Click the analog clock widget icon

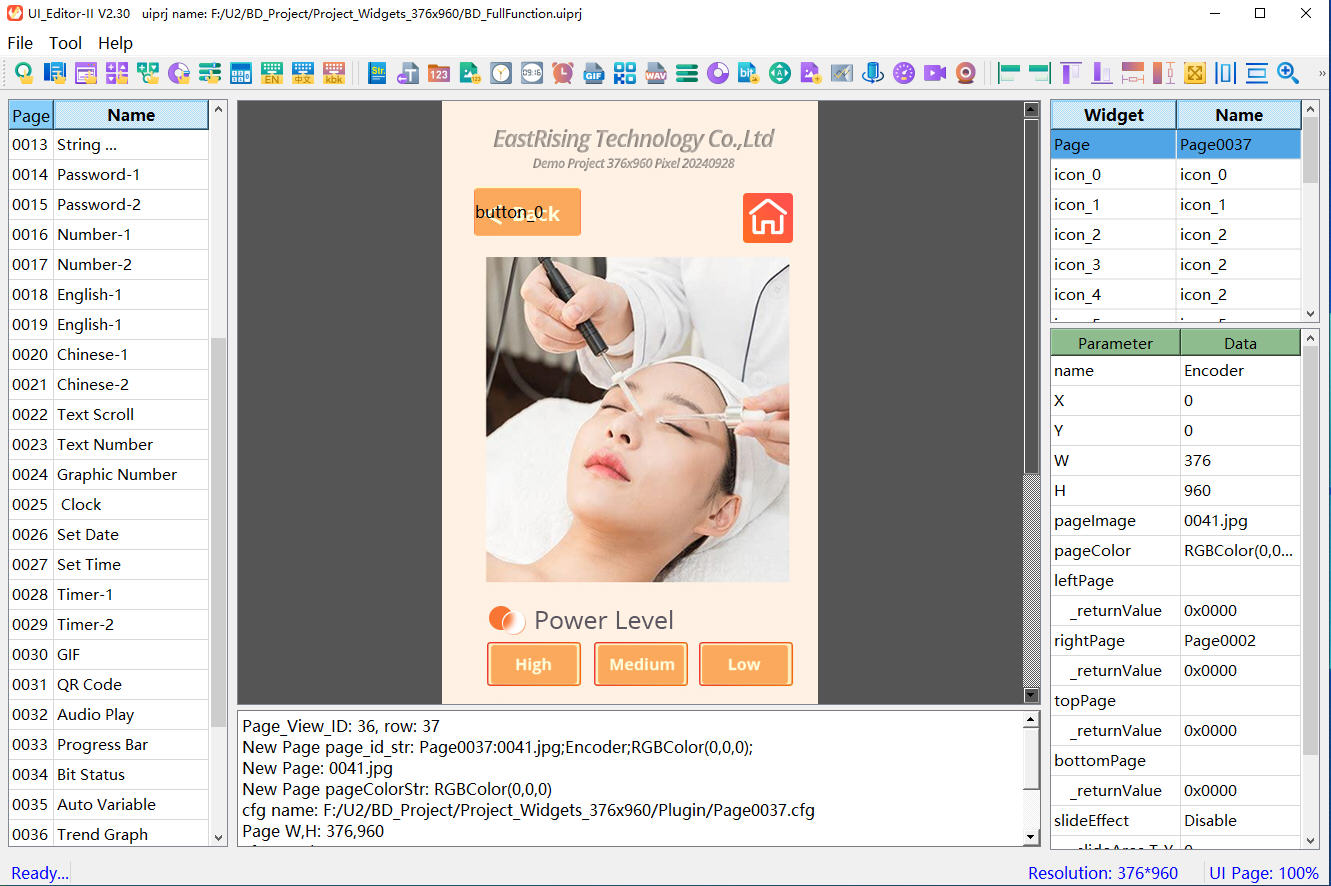[x=501, y=73]
